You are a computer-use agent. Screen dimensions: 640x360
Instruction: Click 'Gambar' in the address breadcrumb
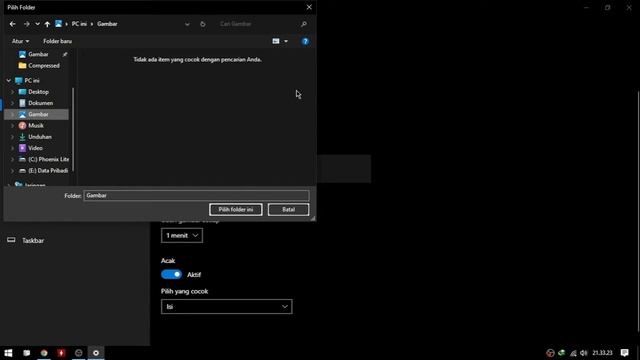pos(107,24)
